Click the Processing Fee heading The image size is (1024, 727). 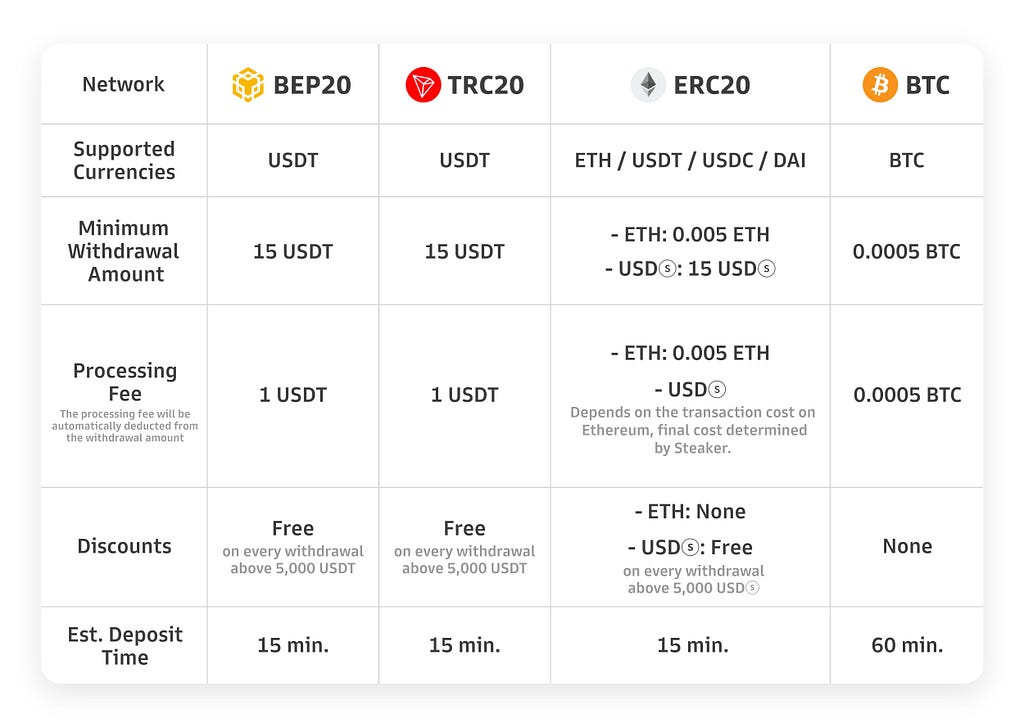125,382
